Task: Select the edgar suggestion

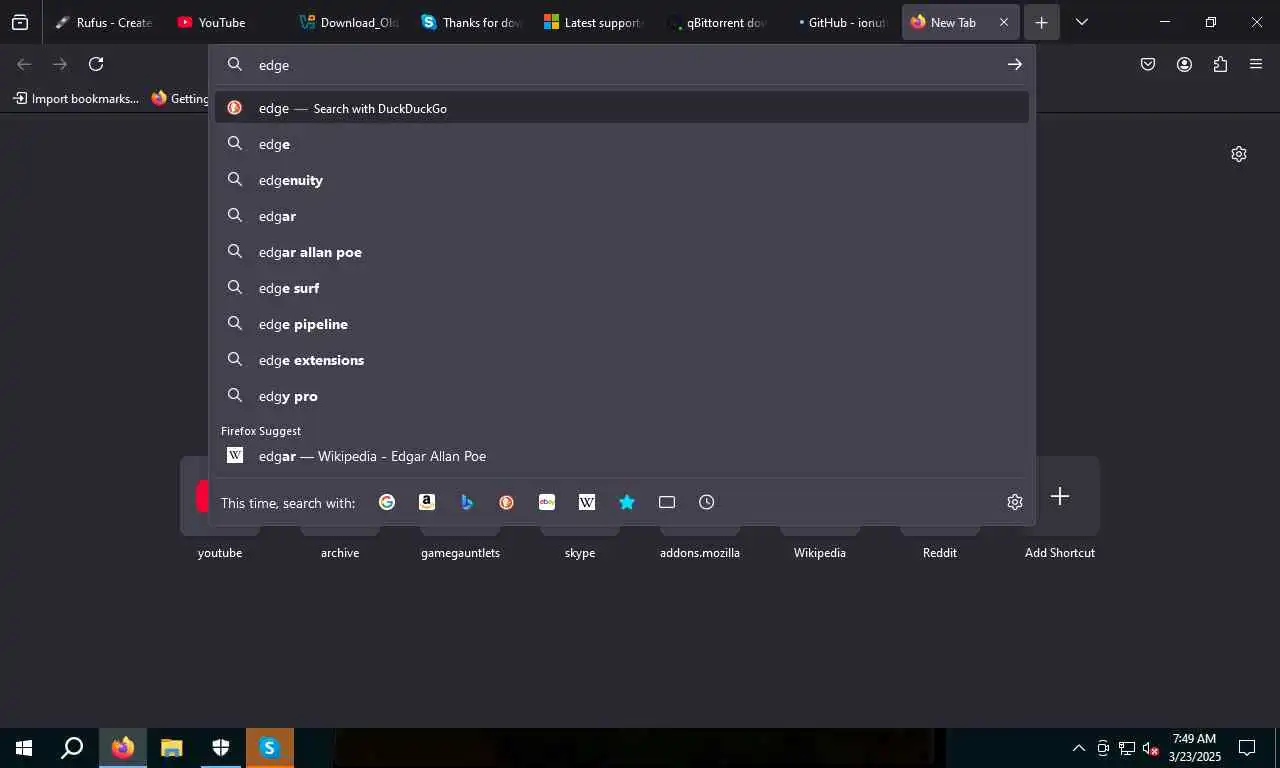Action: (x=622, y=216)
